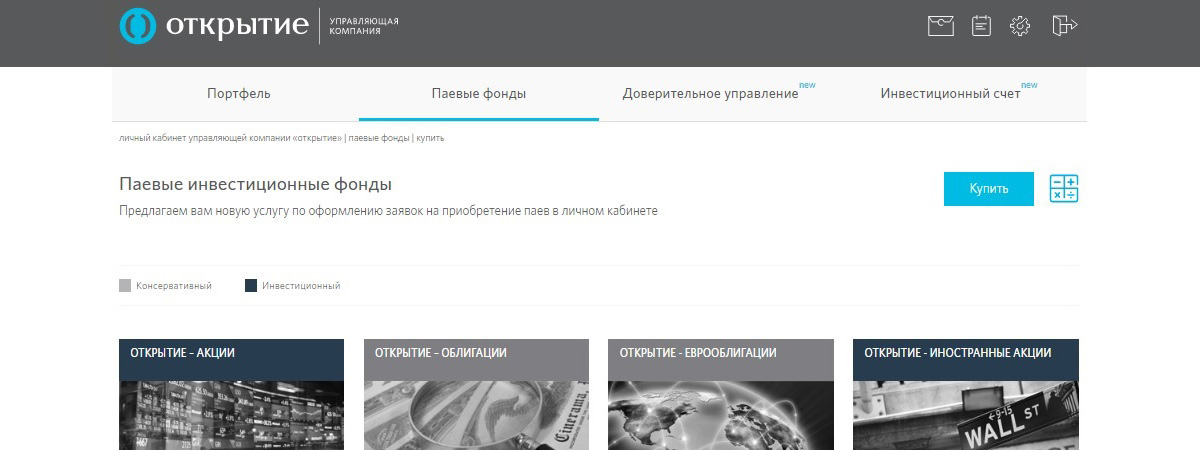Image resolution: width=1200 pixels, height=450 pixels.
Task: Click the Инвестиционный legend label
Action: pos(301,286)
